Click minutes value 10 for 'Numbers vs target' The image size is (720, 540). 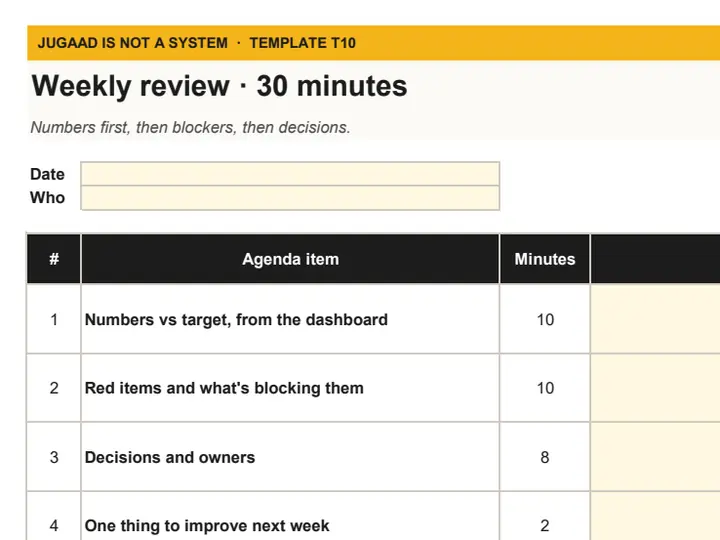[545, 319]
